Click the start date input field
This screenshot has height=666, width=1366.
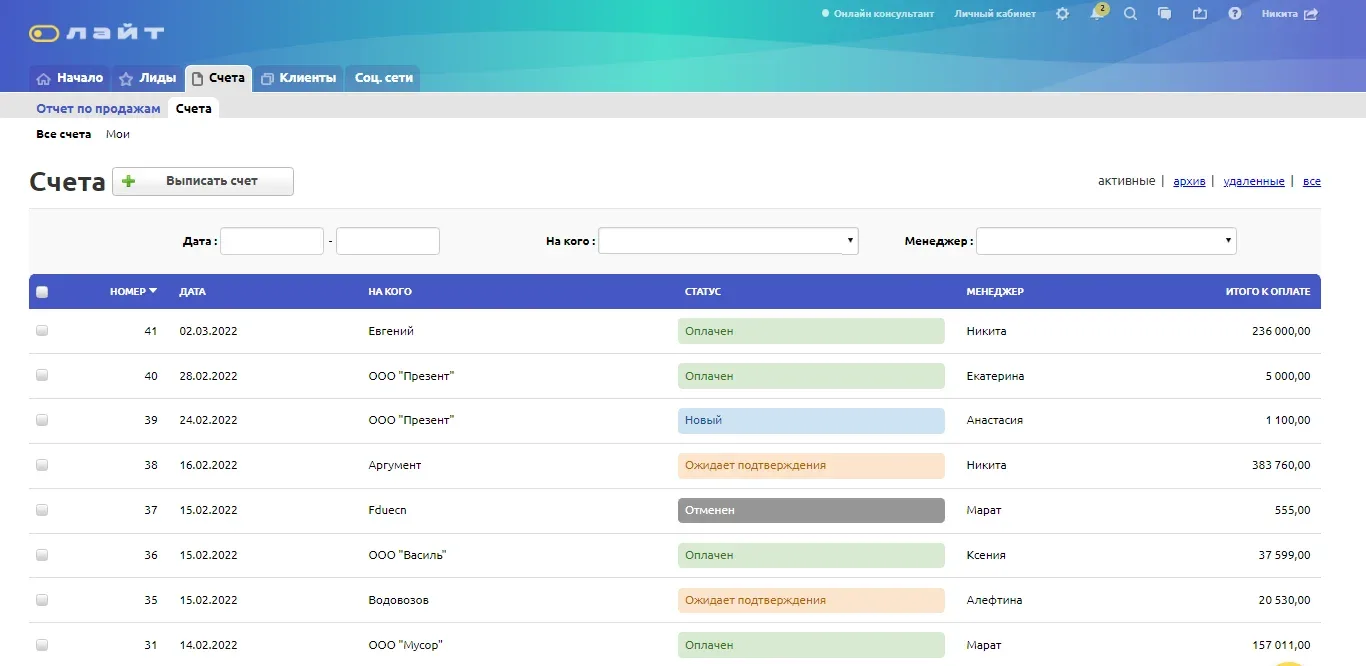click(272, 241)
